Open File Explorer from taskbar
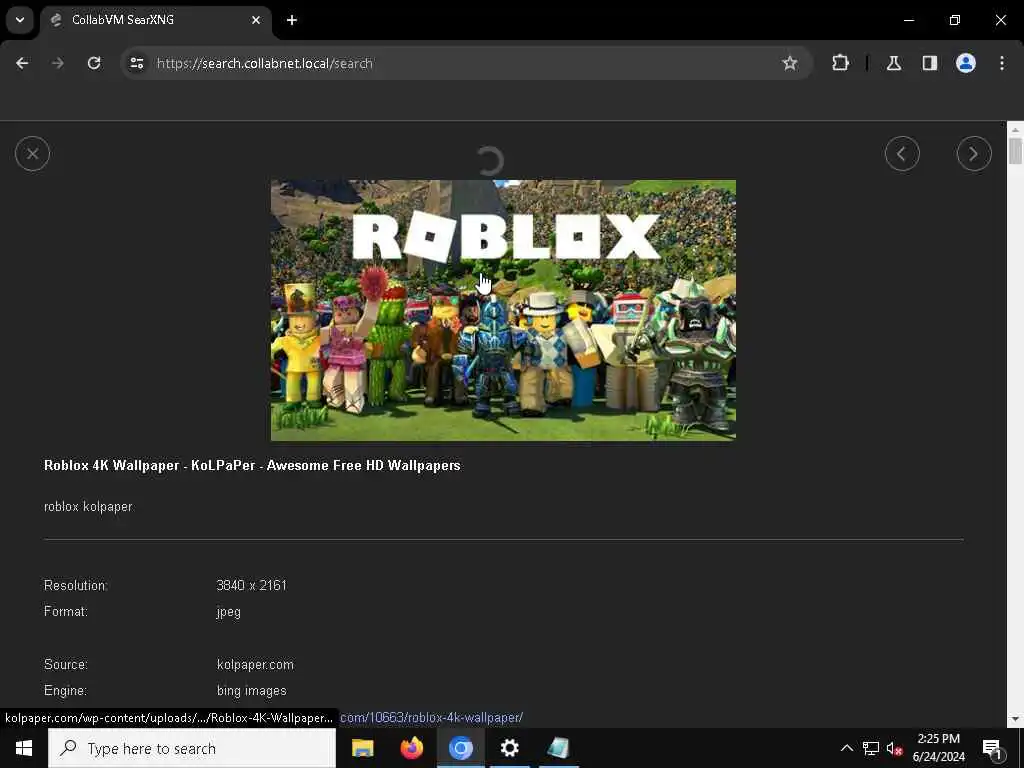This screenshot has height=768, width=1024. (362, 748)
